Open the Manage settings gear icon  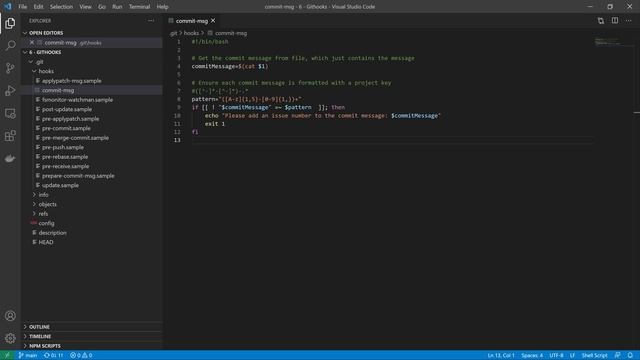tap(10, 338)
